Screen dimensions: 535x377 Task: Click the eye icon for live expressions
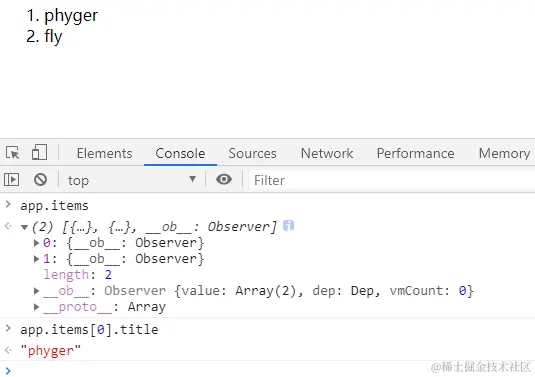[x=224, y=179]
